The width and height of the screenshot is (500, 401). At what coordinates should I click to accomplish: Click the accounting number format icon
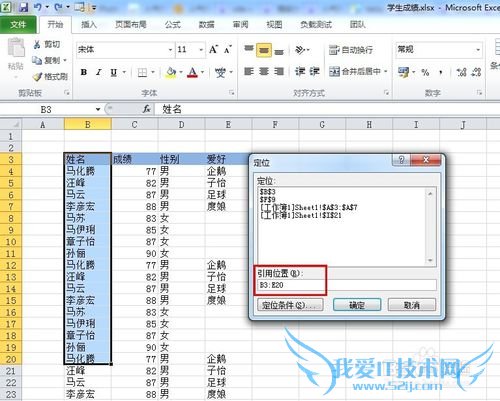coord(403,72)
